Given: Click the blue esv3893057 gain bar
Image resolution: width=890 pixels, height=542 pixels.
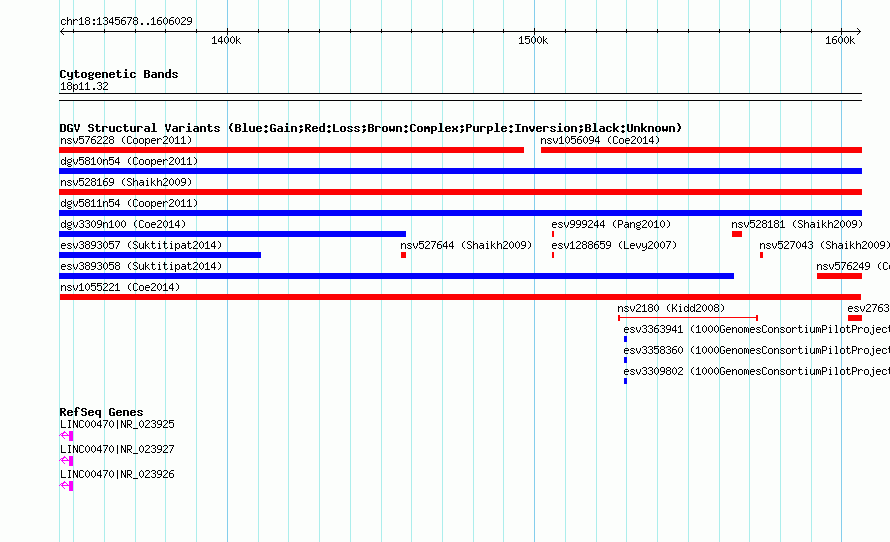Looking at the screenshot, I should 160,255.
